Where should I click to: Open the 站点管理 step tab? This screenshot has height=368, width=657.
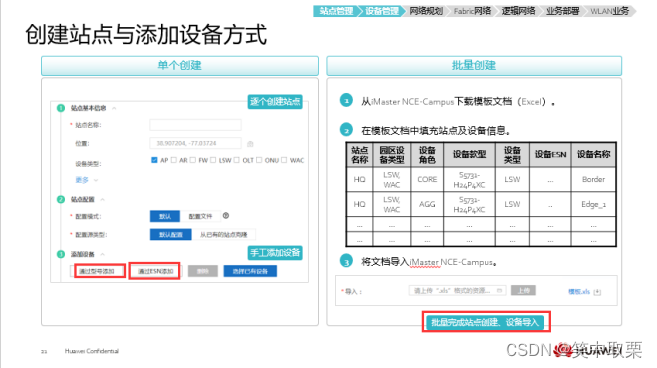point(336,11)
